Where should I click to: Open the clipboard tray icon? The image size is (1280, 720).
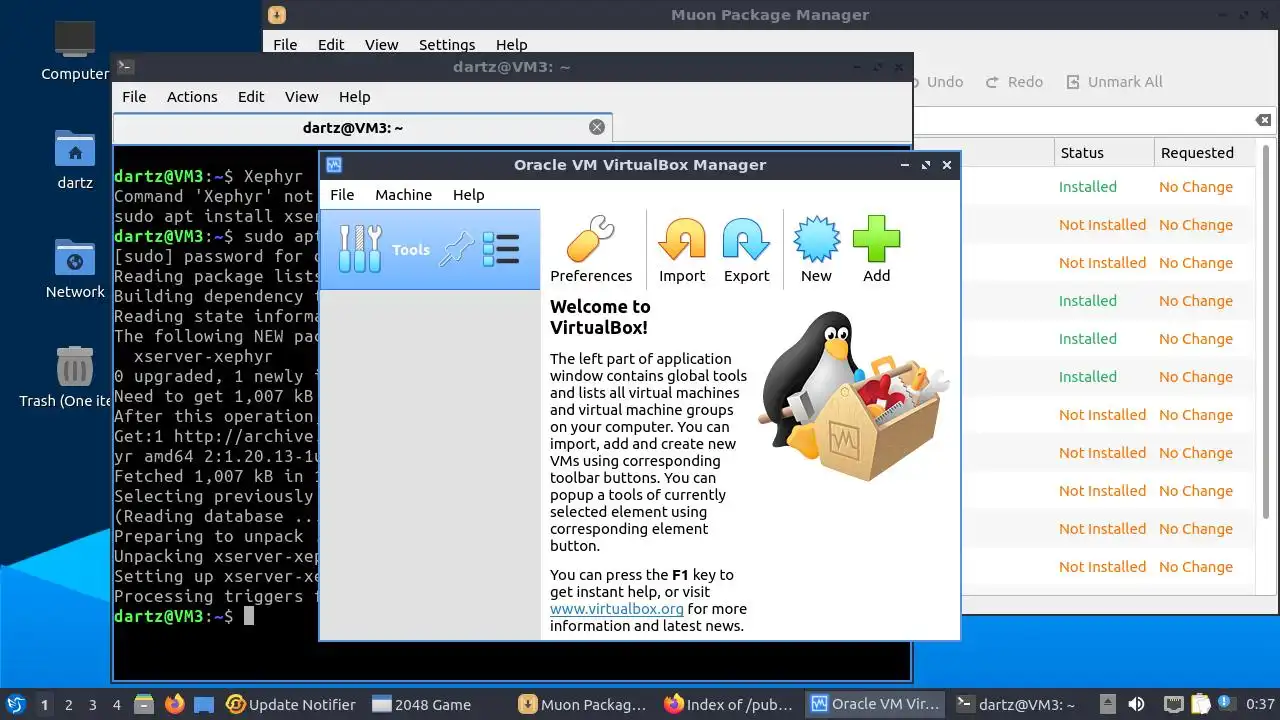[x=1201, y=704]
